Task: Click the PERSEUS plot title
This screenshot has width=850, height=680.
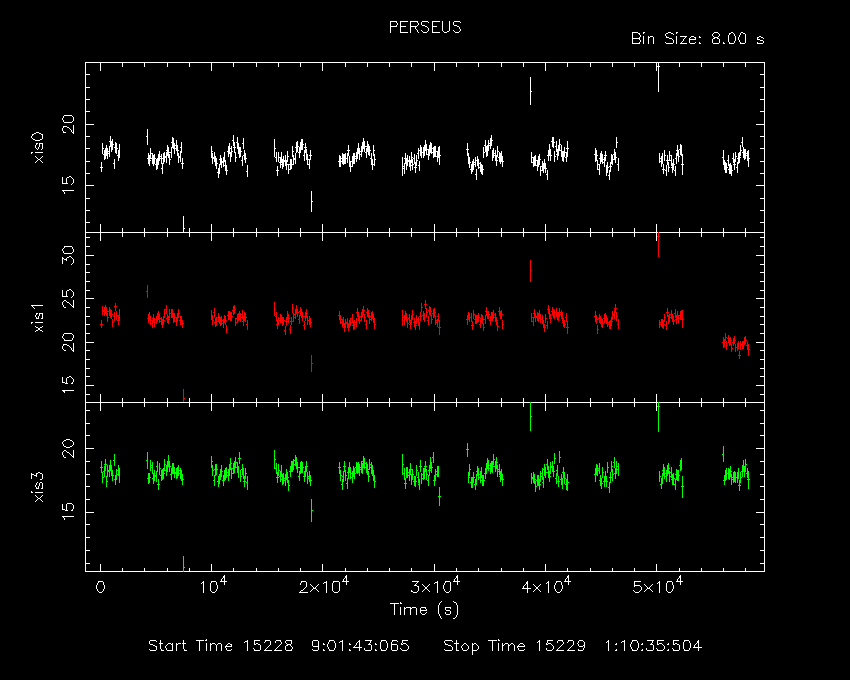Action: tap(425, 27)
